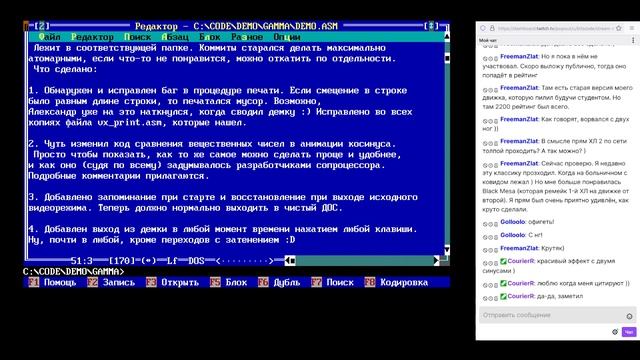Click the green badge by CourierR's "красивый эффект" message
The height and width of the screenshot is (360, 640).
click(503, 261)
